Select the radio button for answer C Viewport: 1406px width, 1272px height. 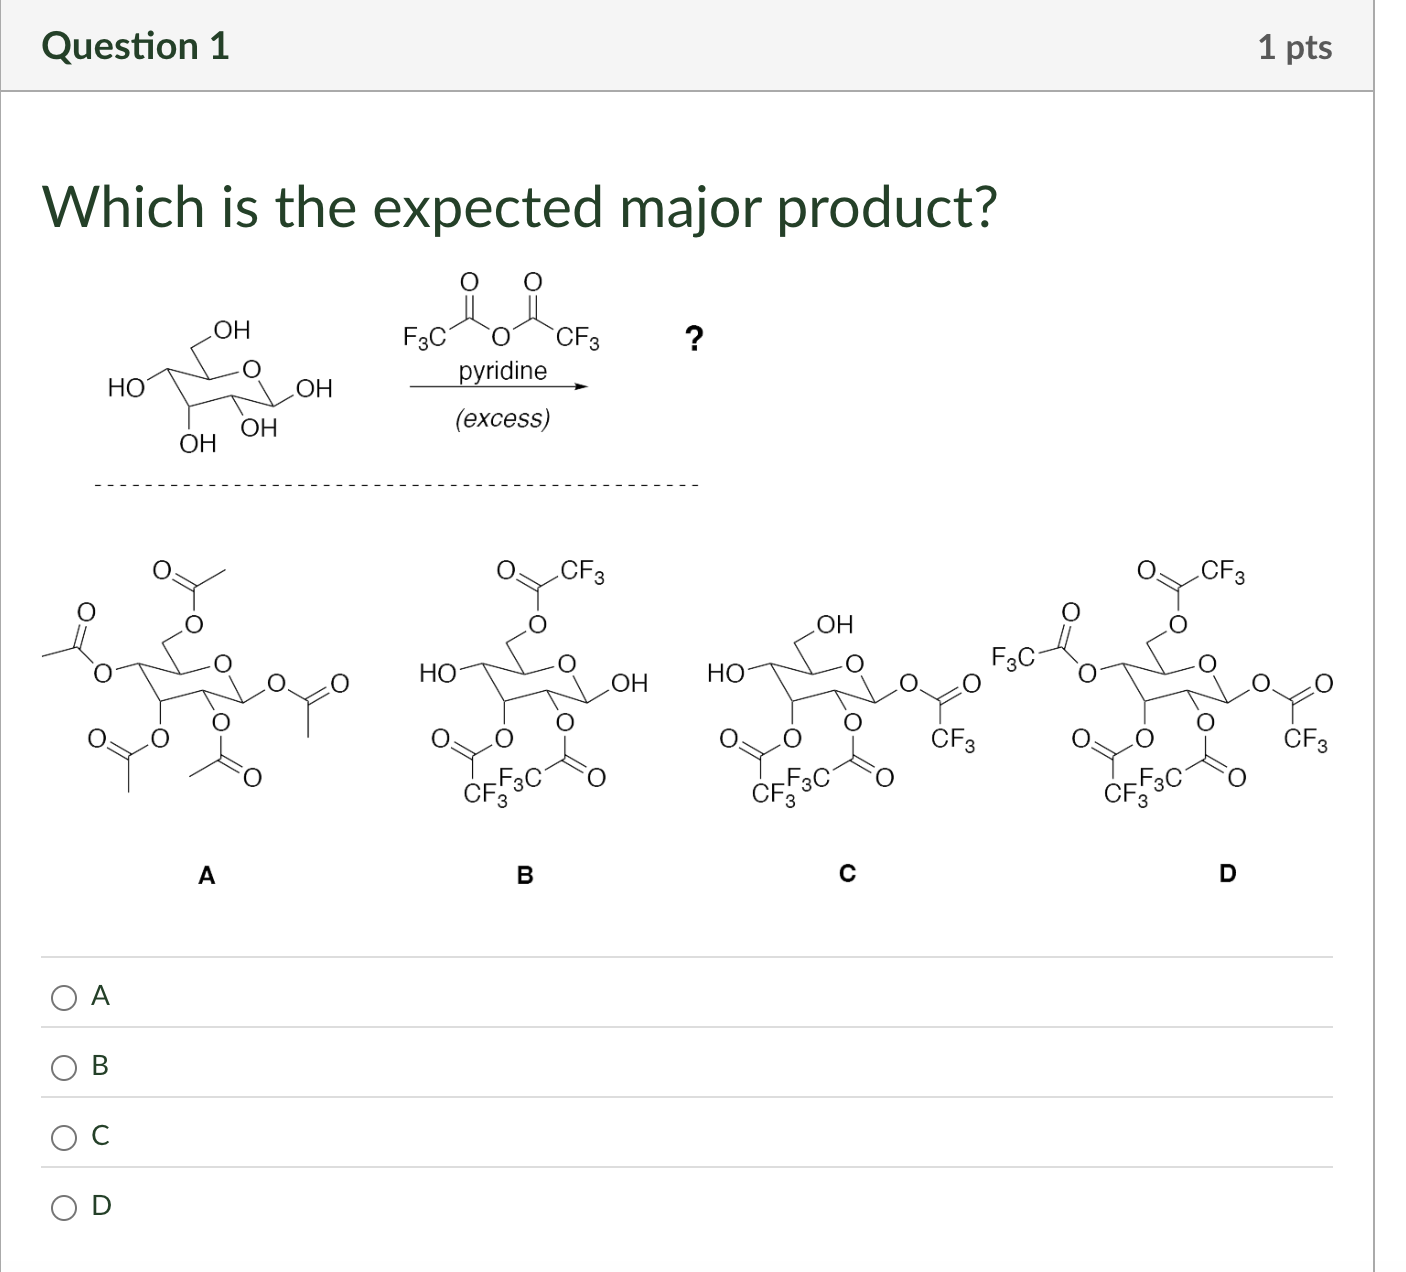pyautogui.click(x=63, y=1137)
